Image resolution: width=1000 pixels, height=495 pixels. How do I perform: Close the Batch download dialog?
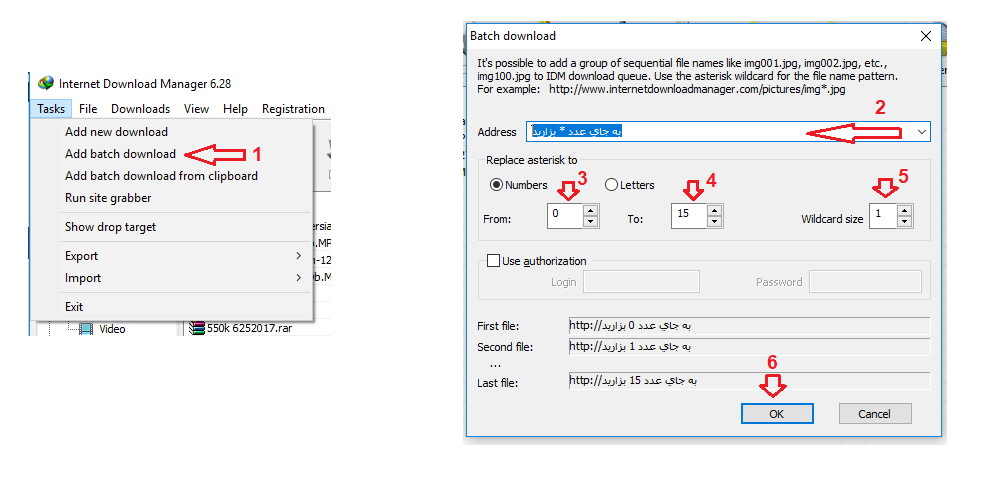[x=925, y=36]
